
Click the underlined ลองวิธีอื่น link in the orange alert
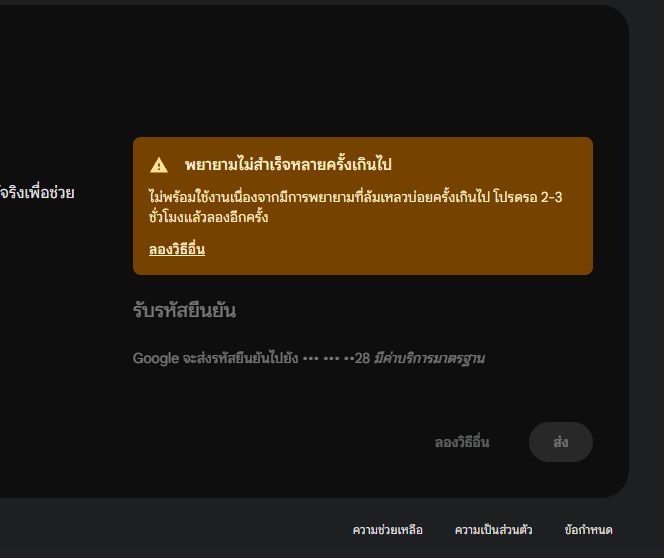[x=177, y=249]
